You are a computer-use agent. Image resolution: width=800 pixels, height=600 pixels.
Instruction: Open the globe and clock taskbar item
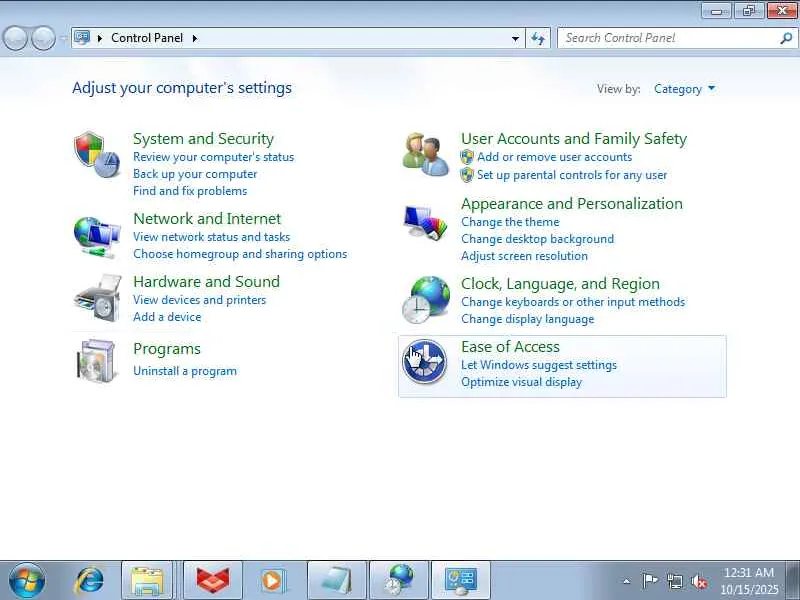(399, 581)
